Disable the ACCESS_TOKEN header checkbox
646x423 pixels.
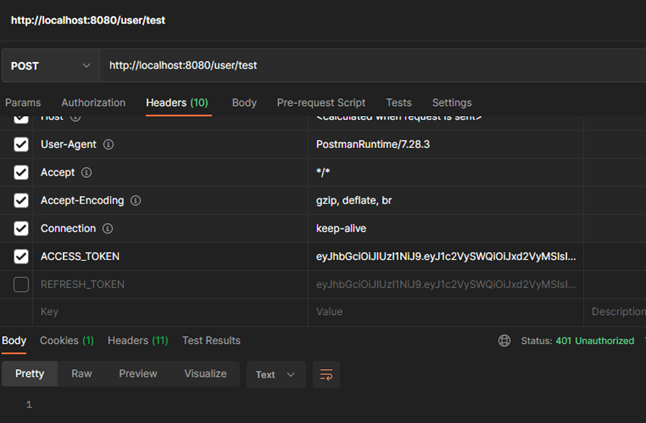21,257
